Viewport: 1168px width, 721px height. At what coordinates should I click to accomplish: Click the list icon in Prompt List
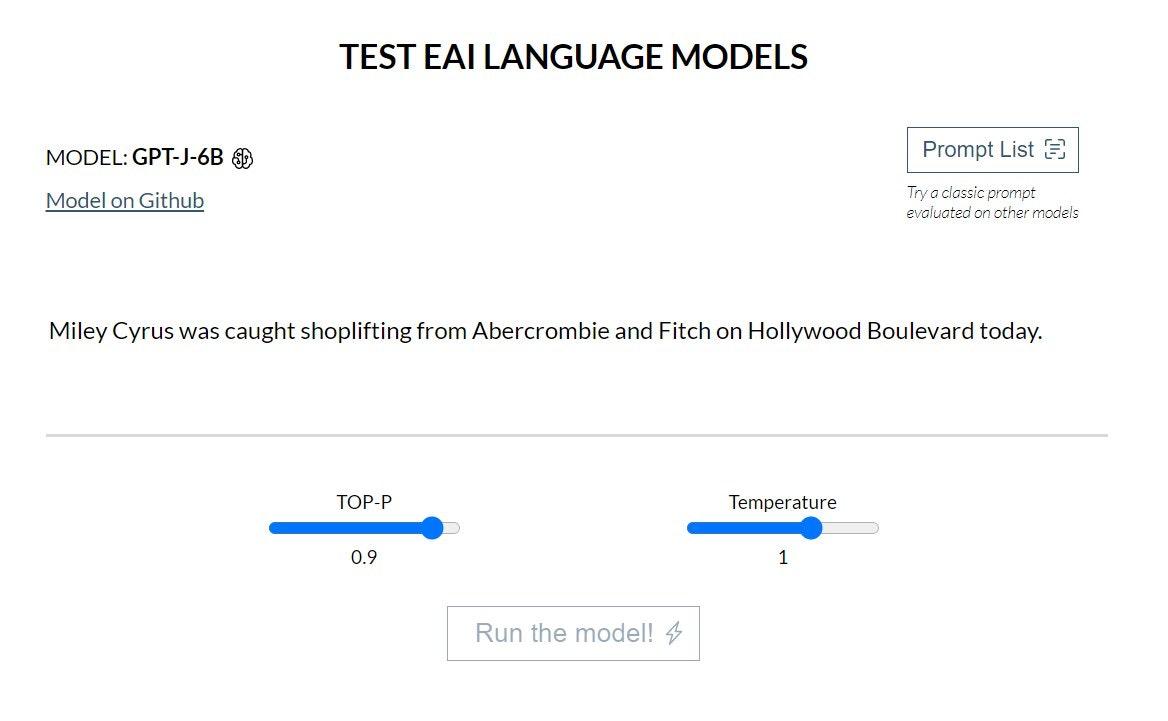click(x=1054, y=150)
